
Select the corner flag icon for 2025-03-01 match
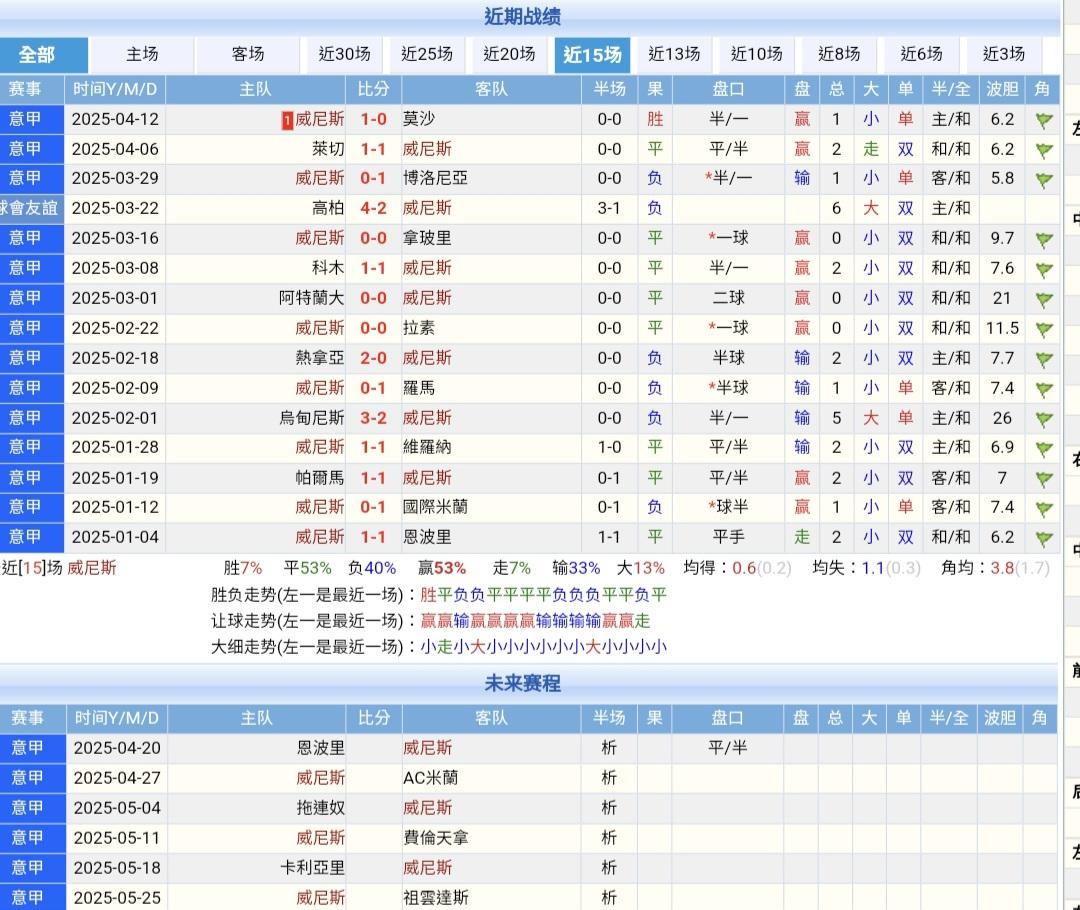pyautogui.click(x=1043, y=300)
